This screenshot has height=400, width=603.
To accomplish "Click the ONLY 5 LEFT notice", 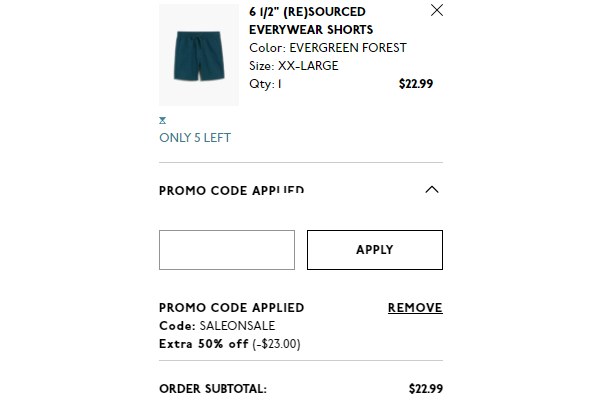I will [x=195, y=138].
